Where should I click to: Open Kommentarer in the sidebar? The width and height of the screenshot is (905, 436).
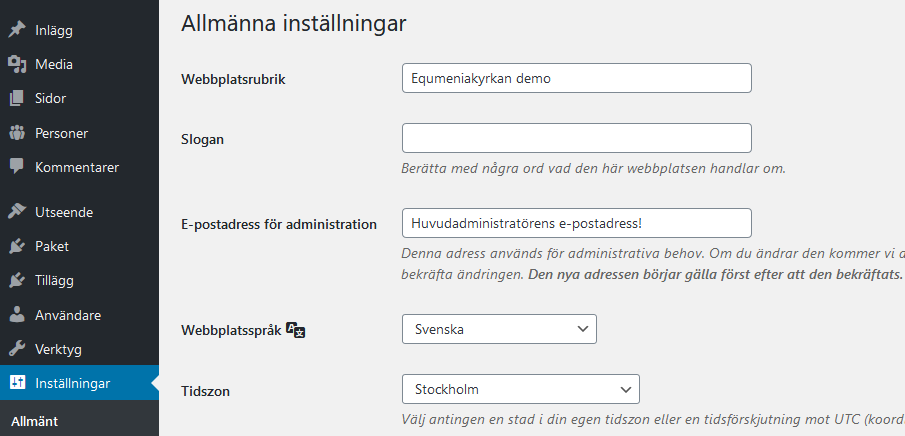click(x=79, y=167)
